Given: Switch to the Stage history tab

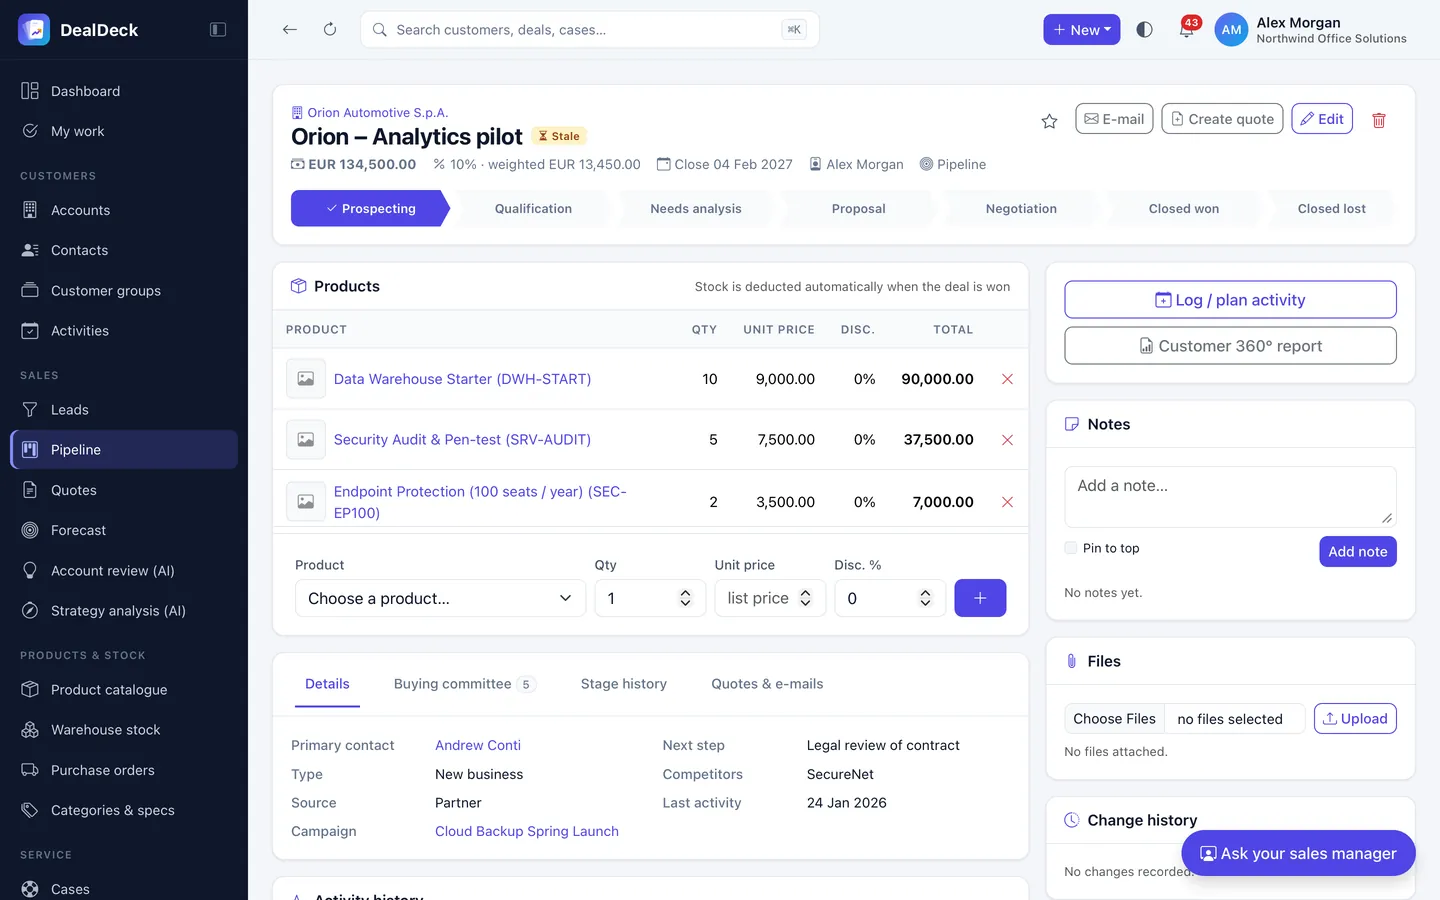Looking at the screenshot, I should tap(624, 684).
